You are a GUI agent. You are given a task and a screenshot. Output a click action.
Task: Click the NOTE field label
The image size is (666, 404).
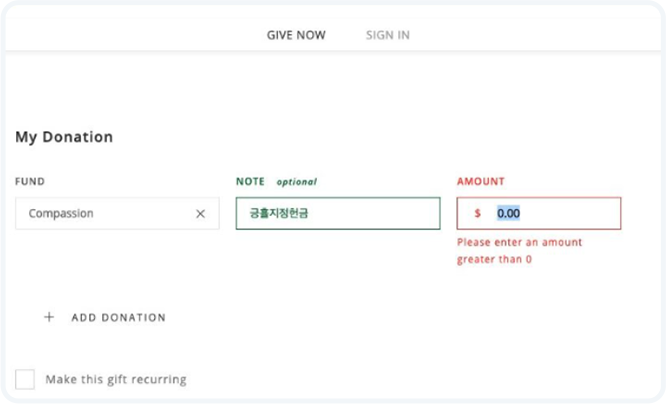click(250, 182)
